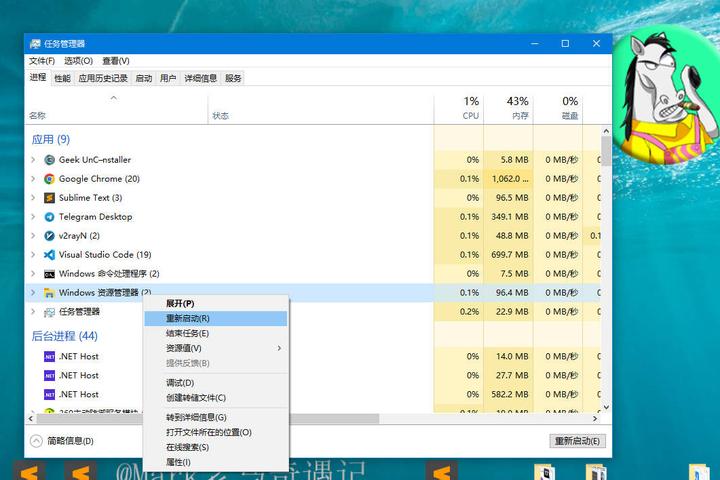Click the 重新启动(E) button at bottom right
The image size is (720, 480).
coord(578,441)
